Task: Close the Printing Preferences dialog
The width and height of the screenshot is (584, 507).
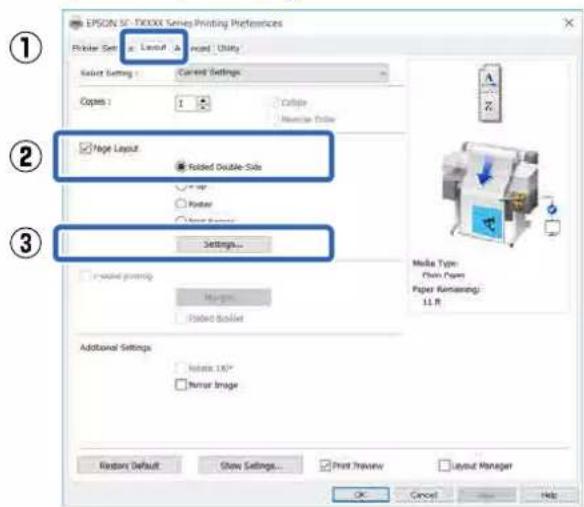Action: click(x=569, y=23)
